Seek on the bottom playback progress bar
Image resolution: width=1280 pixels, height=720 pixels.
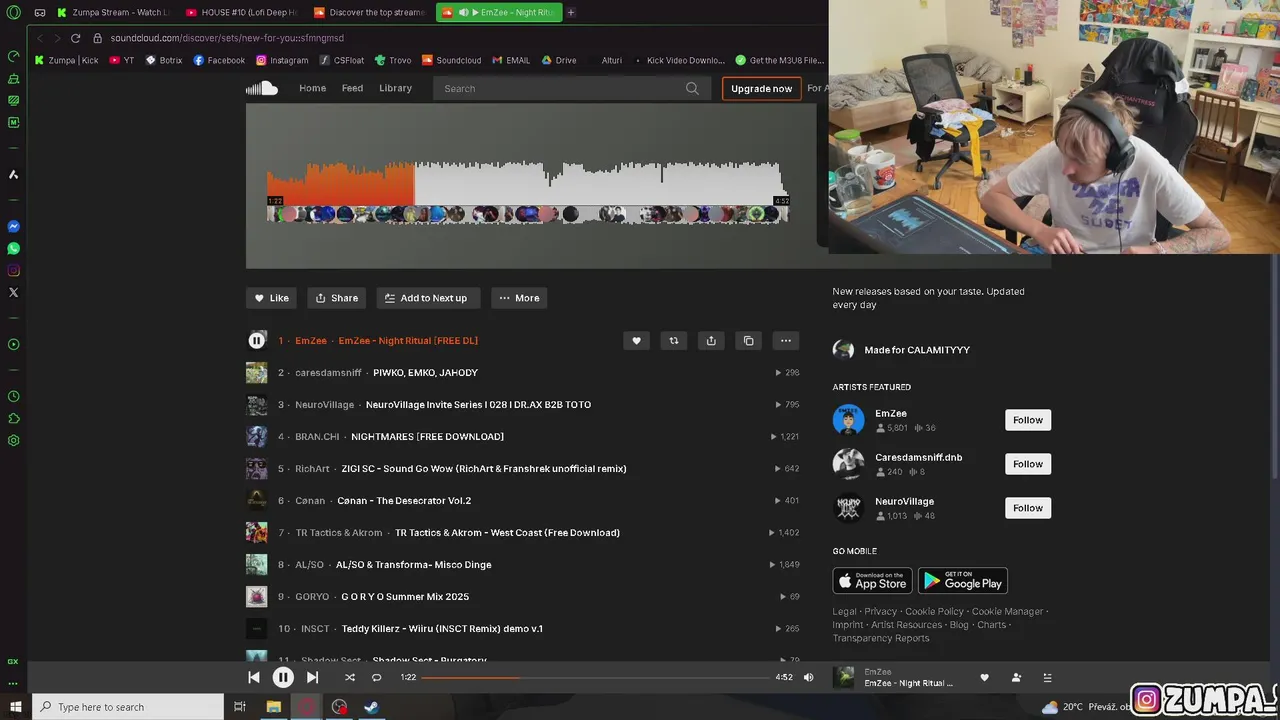click(x=596, y=677)
